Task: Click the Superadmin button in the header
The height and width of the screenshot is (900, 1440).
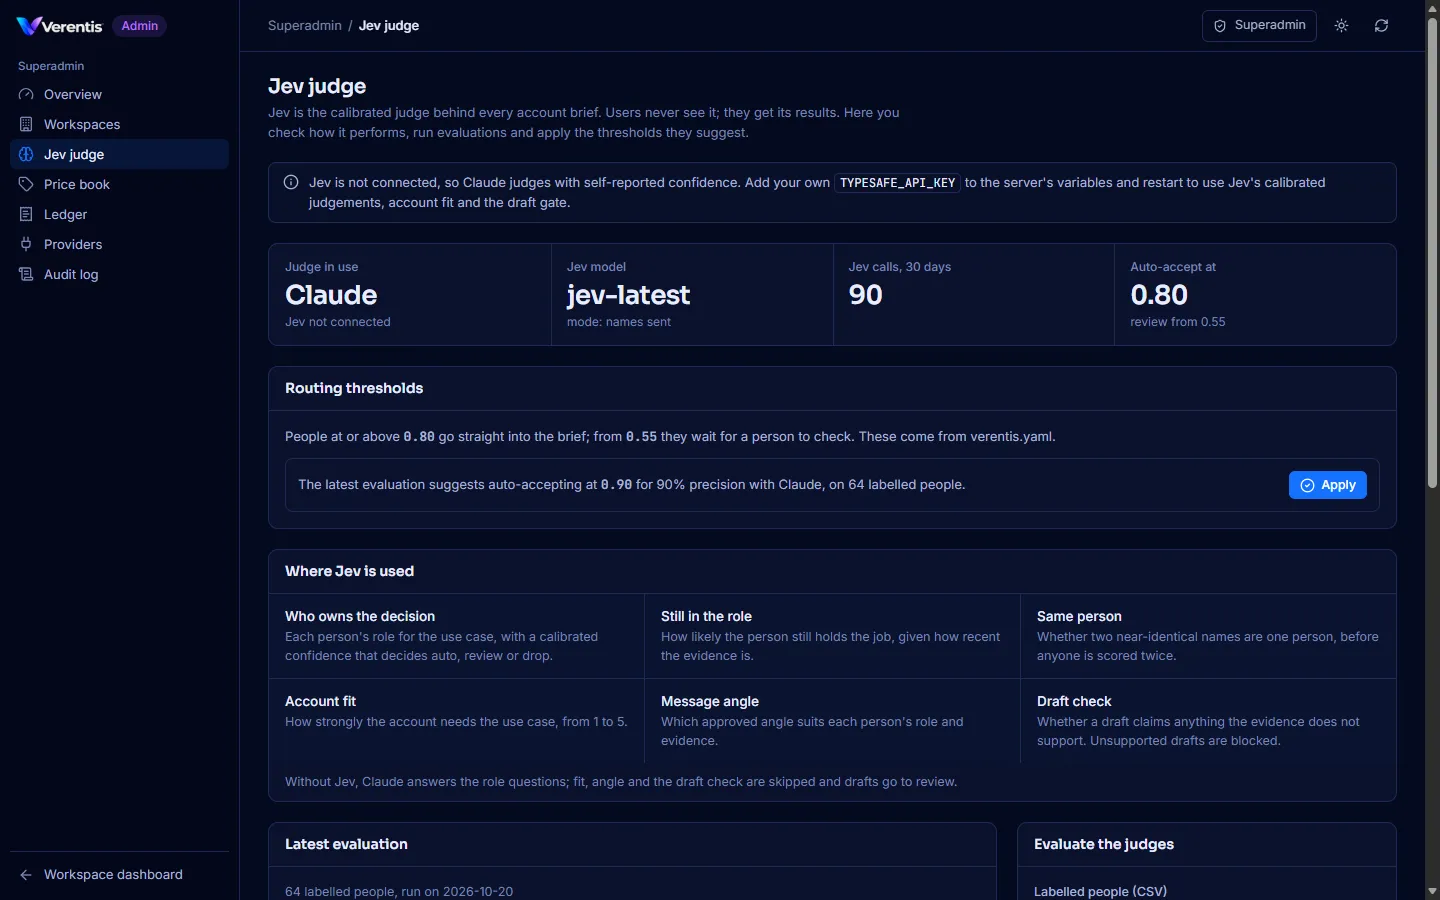Action: click(x=1259, y=26)
